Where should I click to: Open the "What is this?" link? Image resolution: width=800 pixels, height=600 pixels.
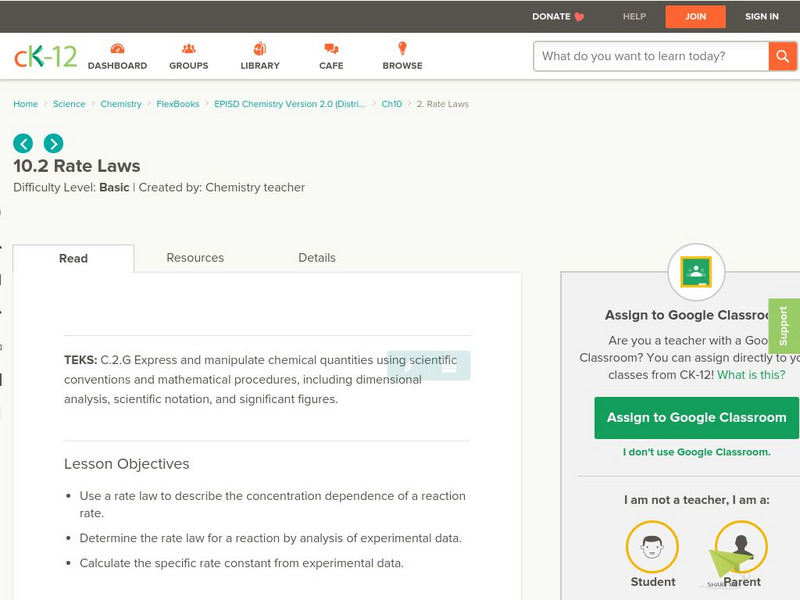[750, 375]
